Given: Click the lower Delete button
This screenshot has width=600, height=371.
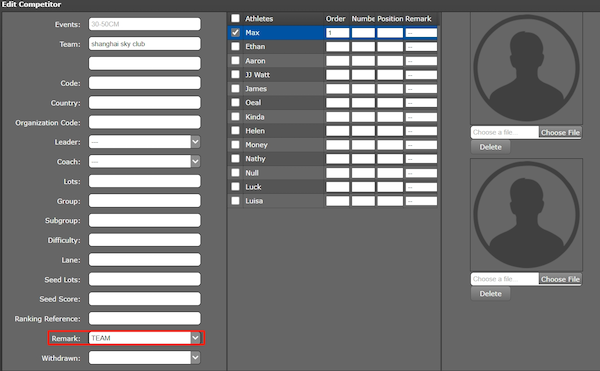Looking at the screenshot, I should click(x=490, y=294).
